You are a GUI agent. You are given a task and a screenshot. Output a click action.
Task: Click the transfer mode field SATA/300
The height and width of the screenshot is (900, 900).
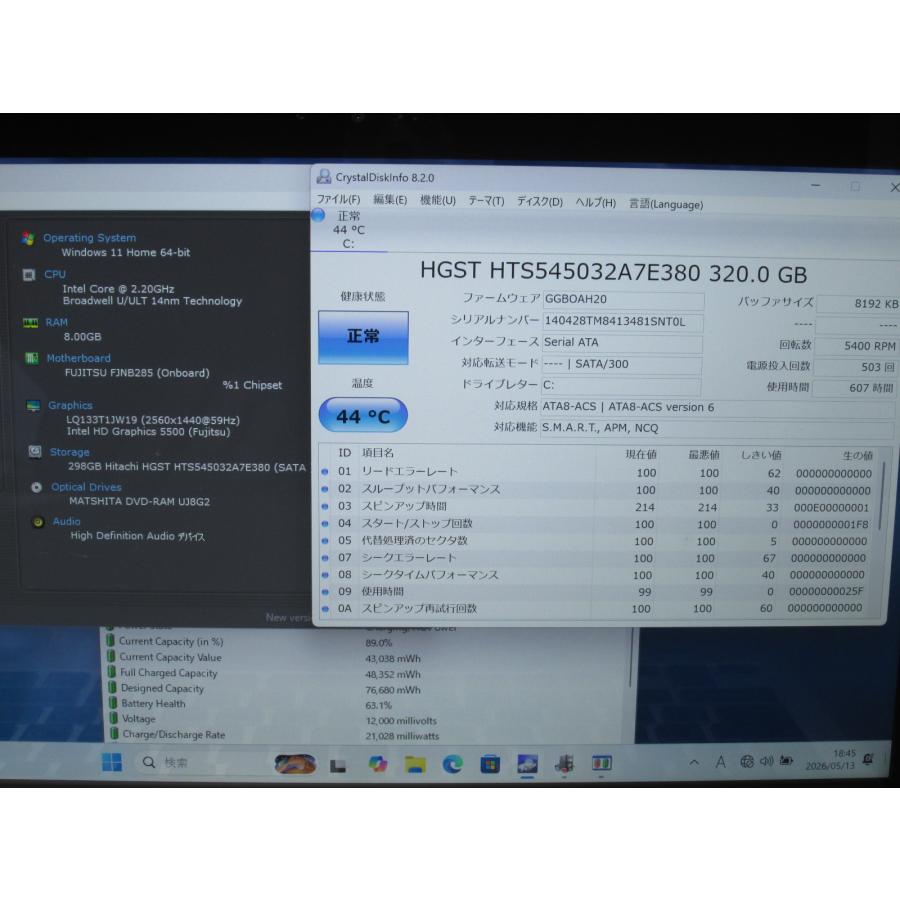point(621,364)
